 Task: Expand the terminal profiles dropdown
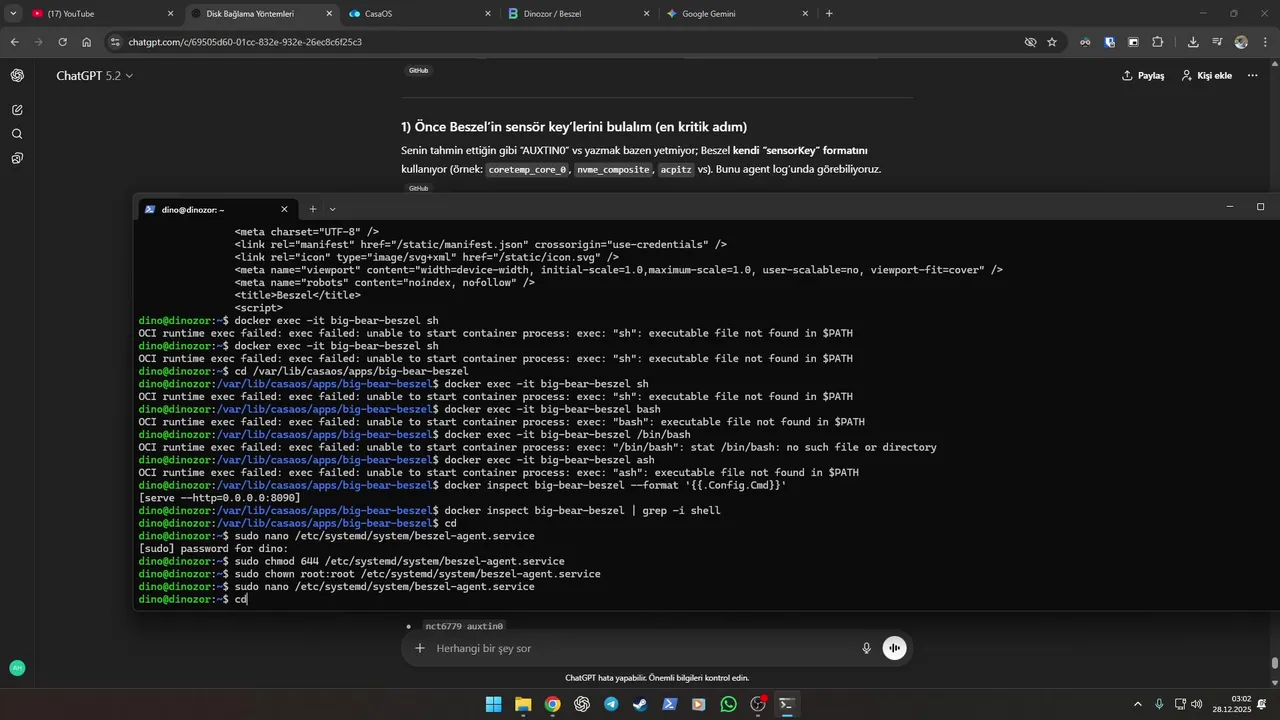[332, 209]
